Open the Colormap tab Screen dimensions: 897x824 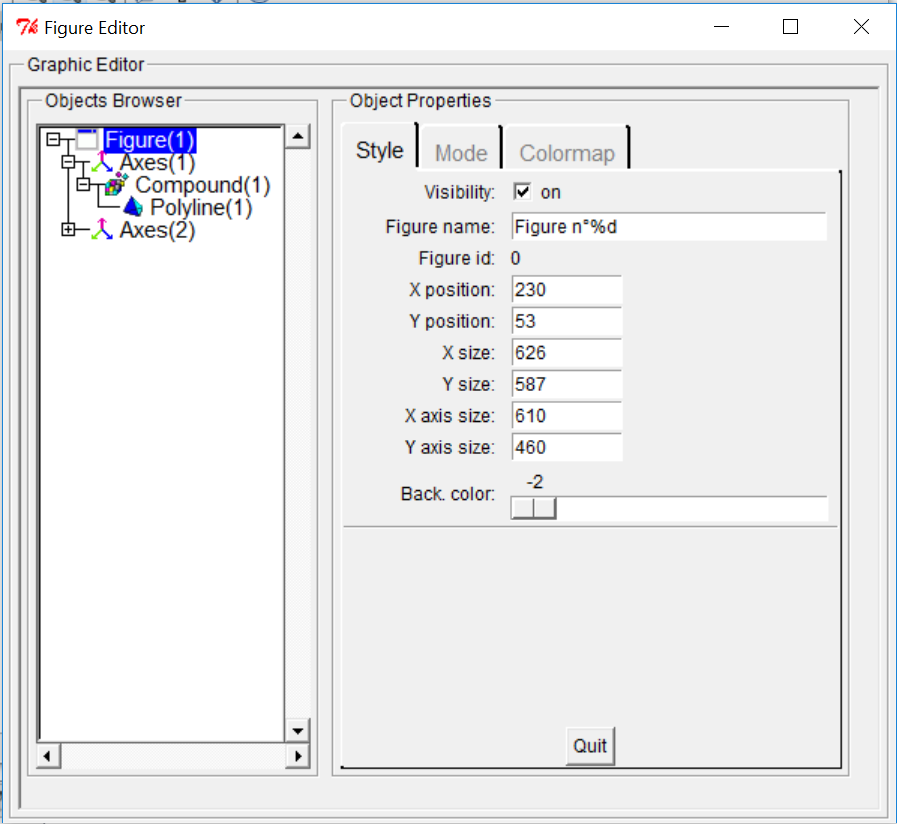(567, 153)
